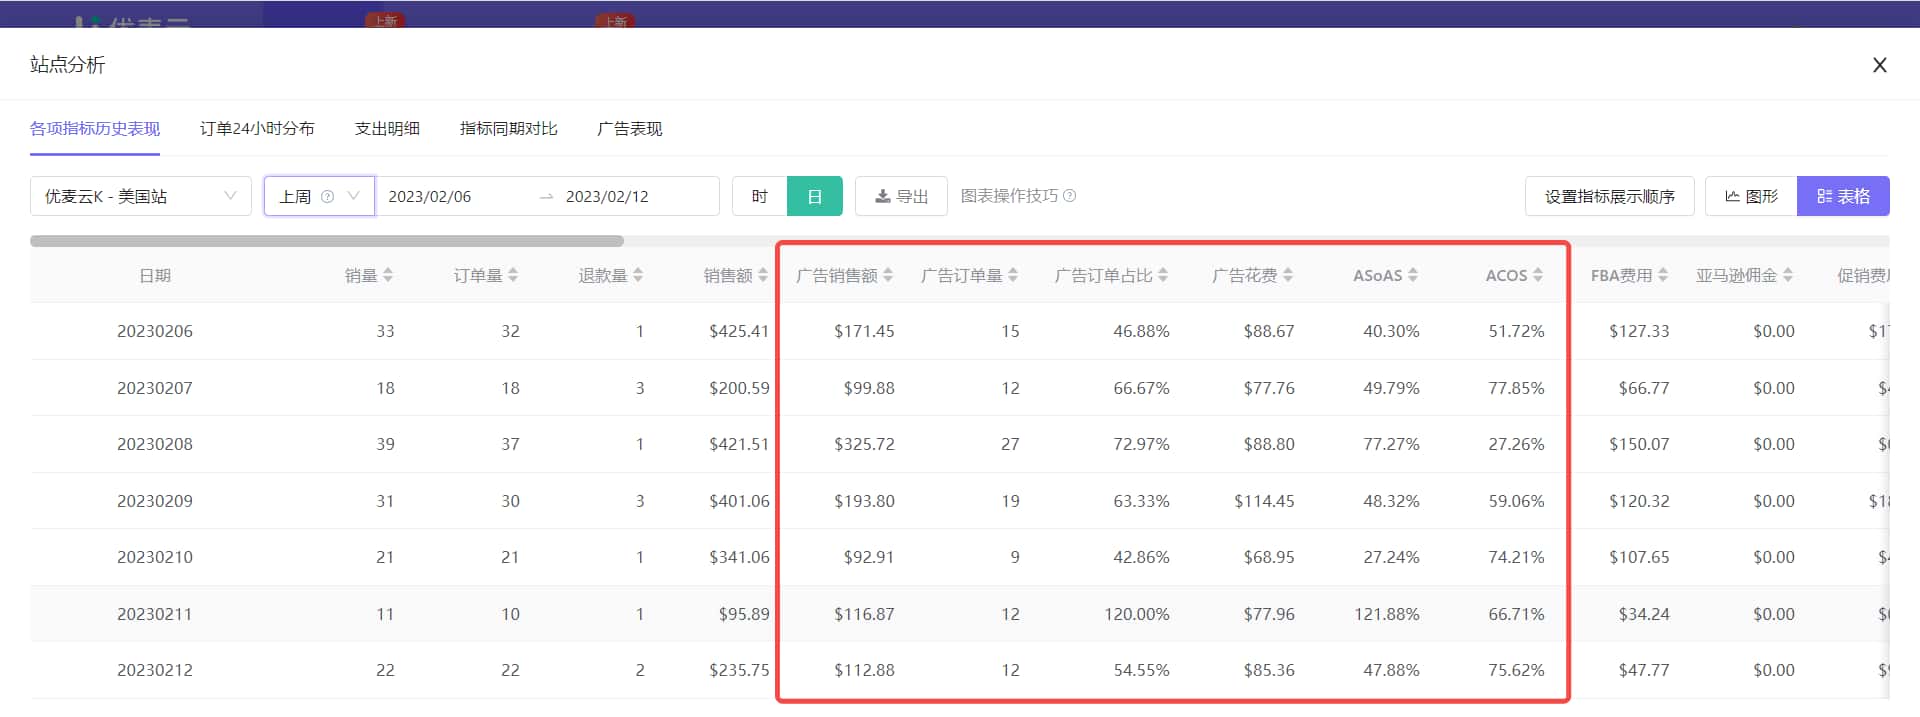Sort table by 广告花费 column arrows
This screenshot has height=717, width=1920.
[x=1288, y=275]
